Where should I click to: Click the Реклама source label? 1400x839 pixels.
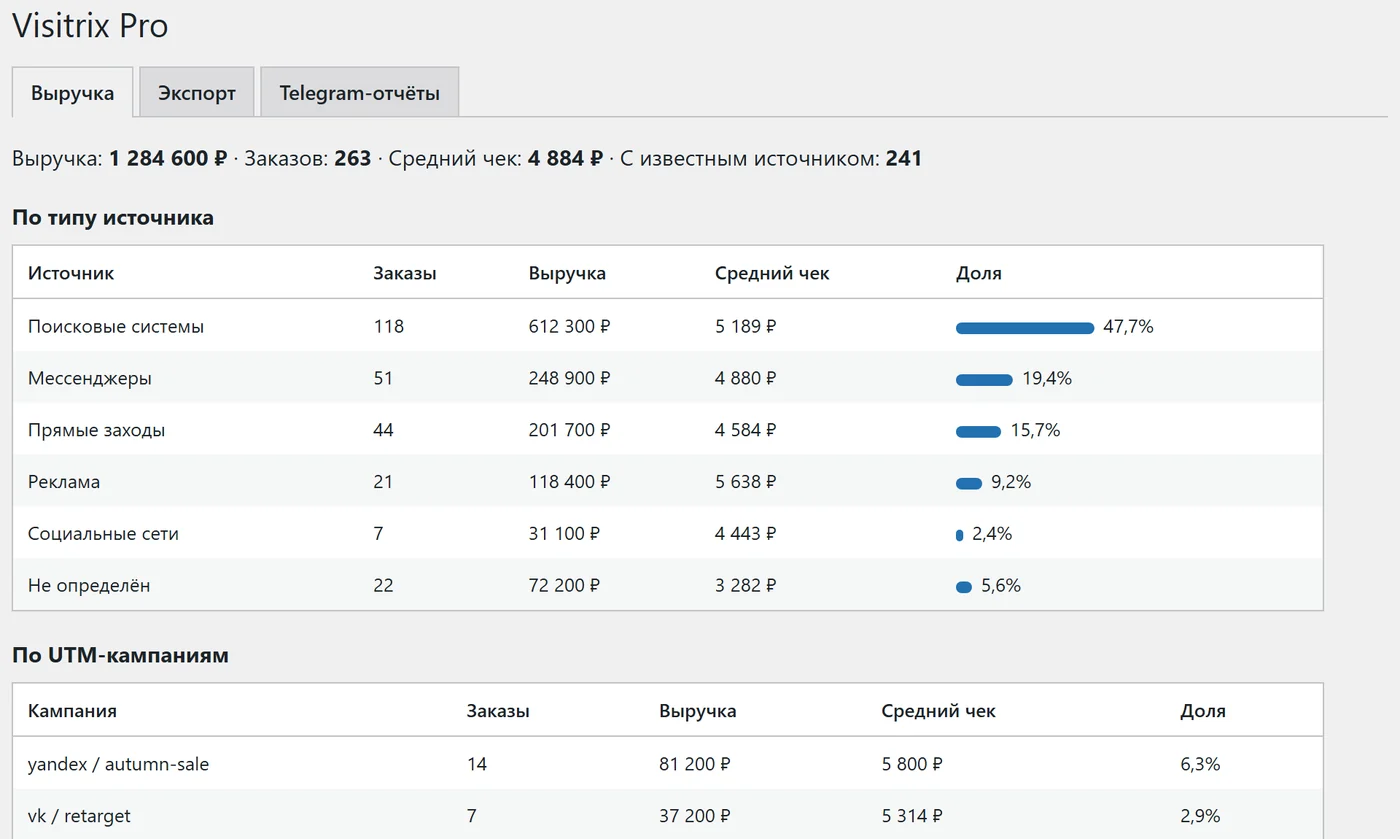pos(64,482)
